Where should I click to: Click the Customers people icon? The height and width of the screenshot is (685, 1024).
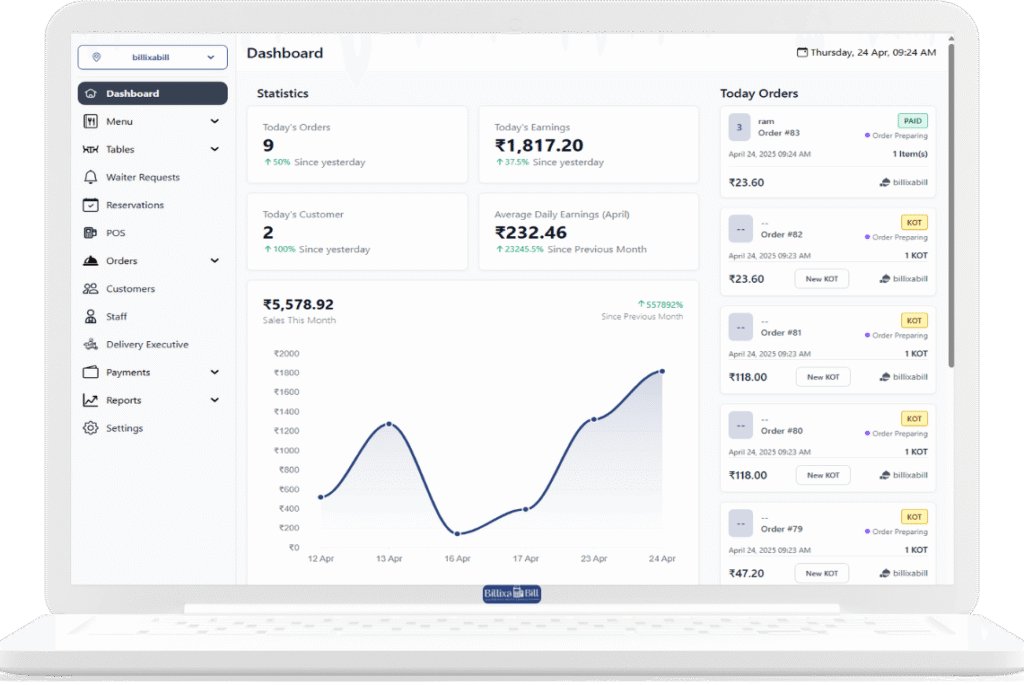(91, 288)
